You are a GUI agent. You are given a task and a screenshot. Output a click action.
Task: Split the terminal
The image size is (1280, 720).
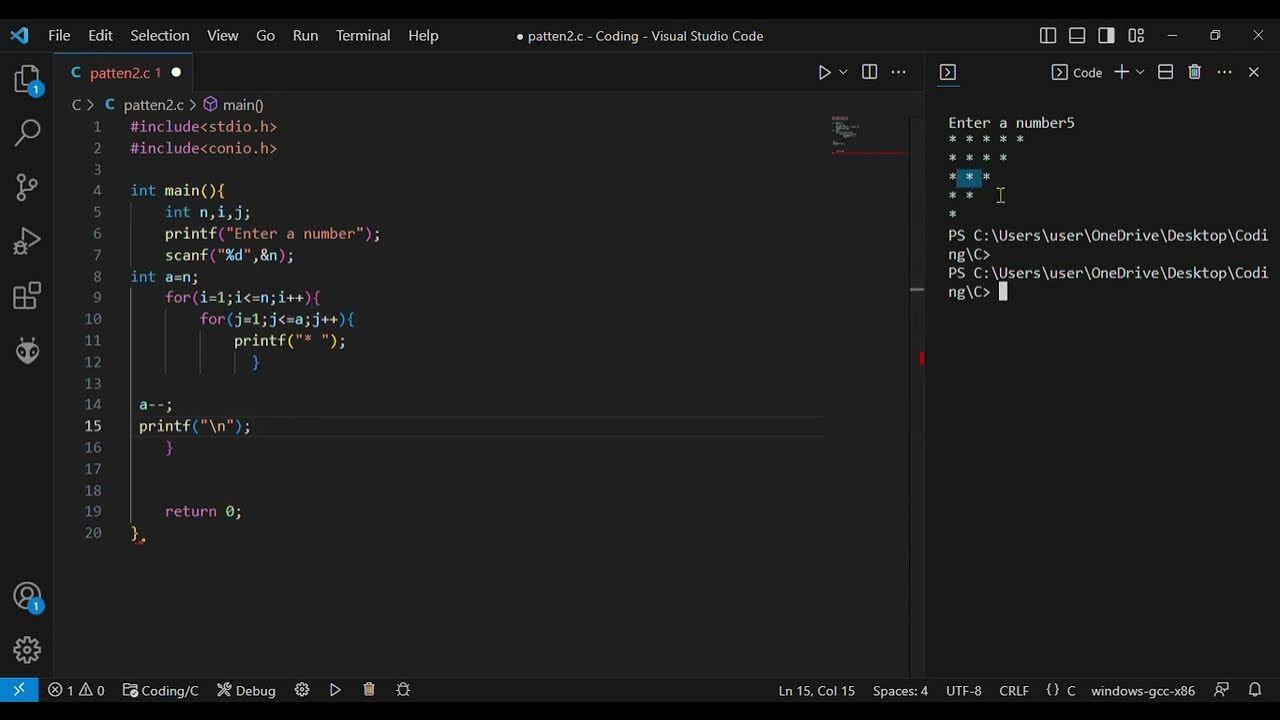pyautogui.click(x=1165, y=72)
